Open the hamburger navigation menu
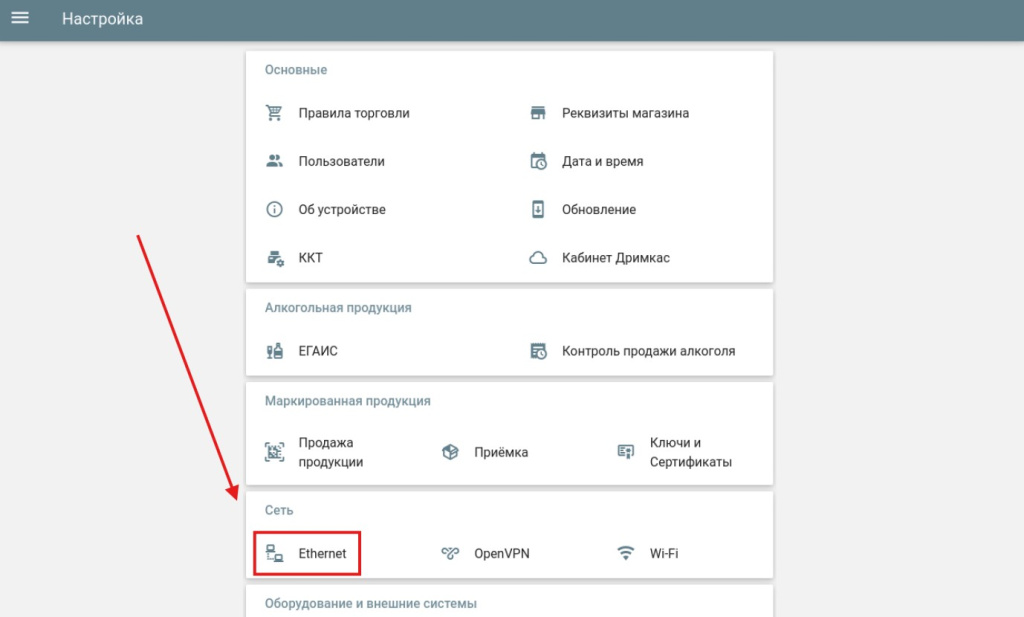Screen dimensions: 1024x617 click(20, 18)
